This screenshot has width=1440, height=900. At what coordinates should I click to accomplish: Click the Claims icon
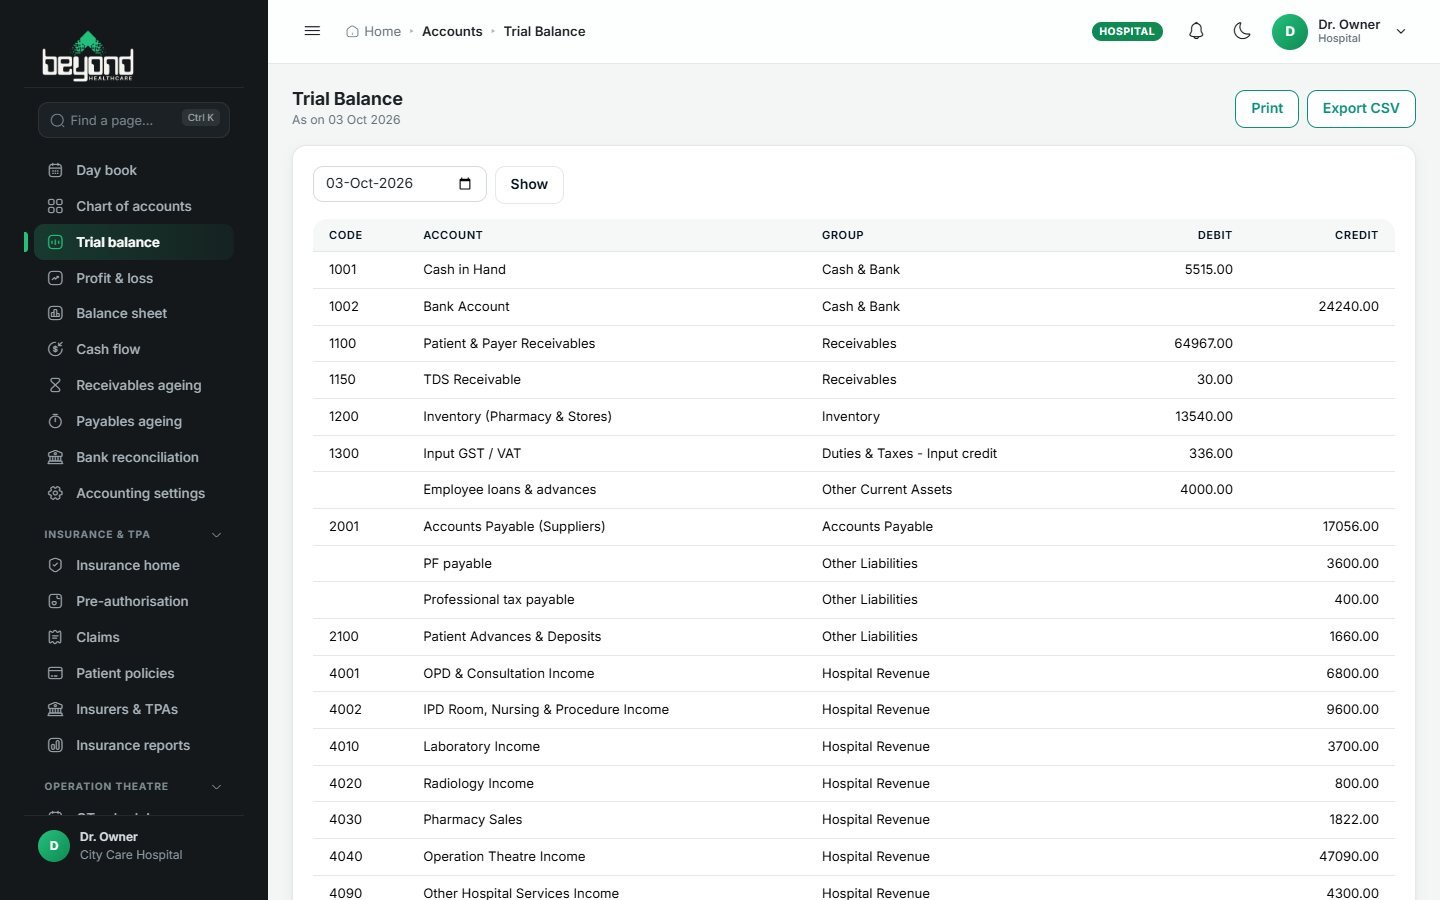pos(55,637)
